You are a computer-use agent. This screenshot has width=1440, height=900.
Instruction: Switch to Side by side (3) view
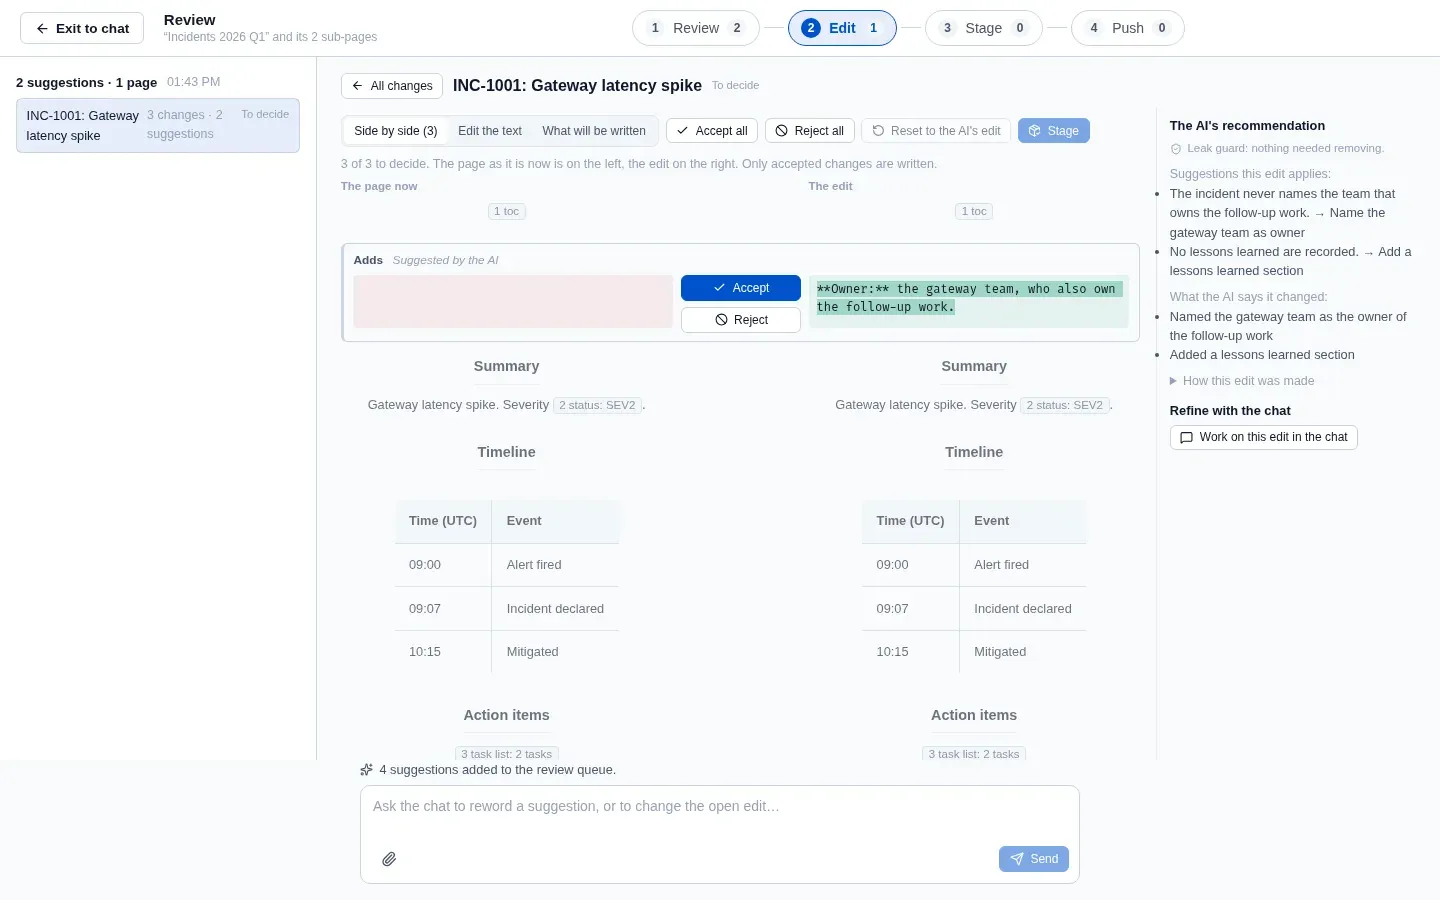396,131
